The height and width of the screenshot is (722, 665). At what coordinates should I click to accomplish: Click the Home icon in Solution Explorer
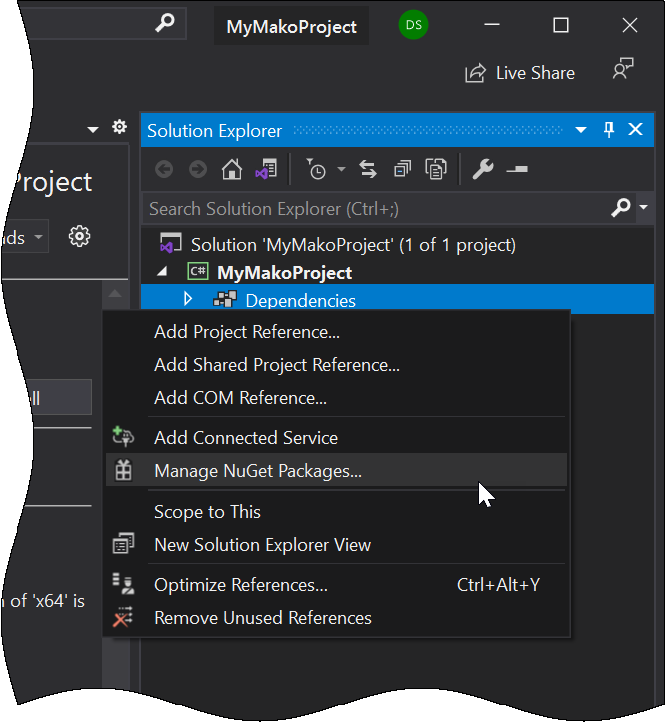point(232,170)
